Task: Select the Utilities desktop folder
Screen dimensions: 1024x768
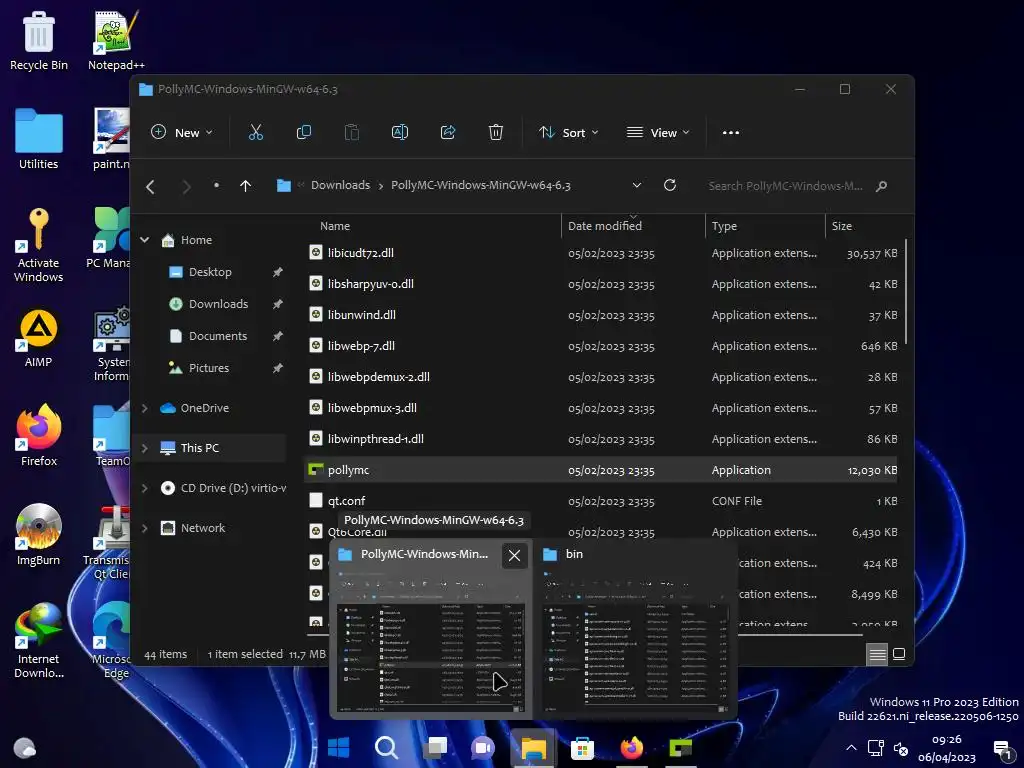Action: pos(39,140)
